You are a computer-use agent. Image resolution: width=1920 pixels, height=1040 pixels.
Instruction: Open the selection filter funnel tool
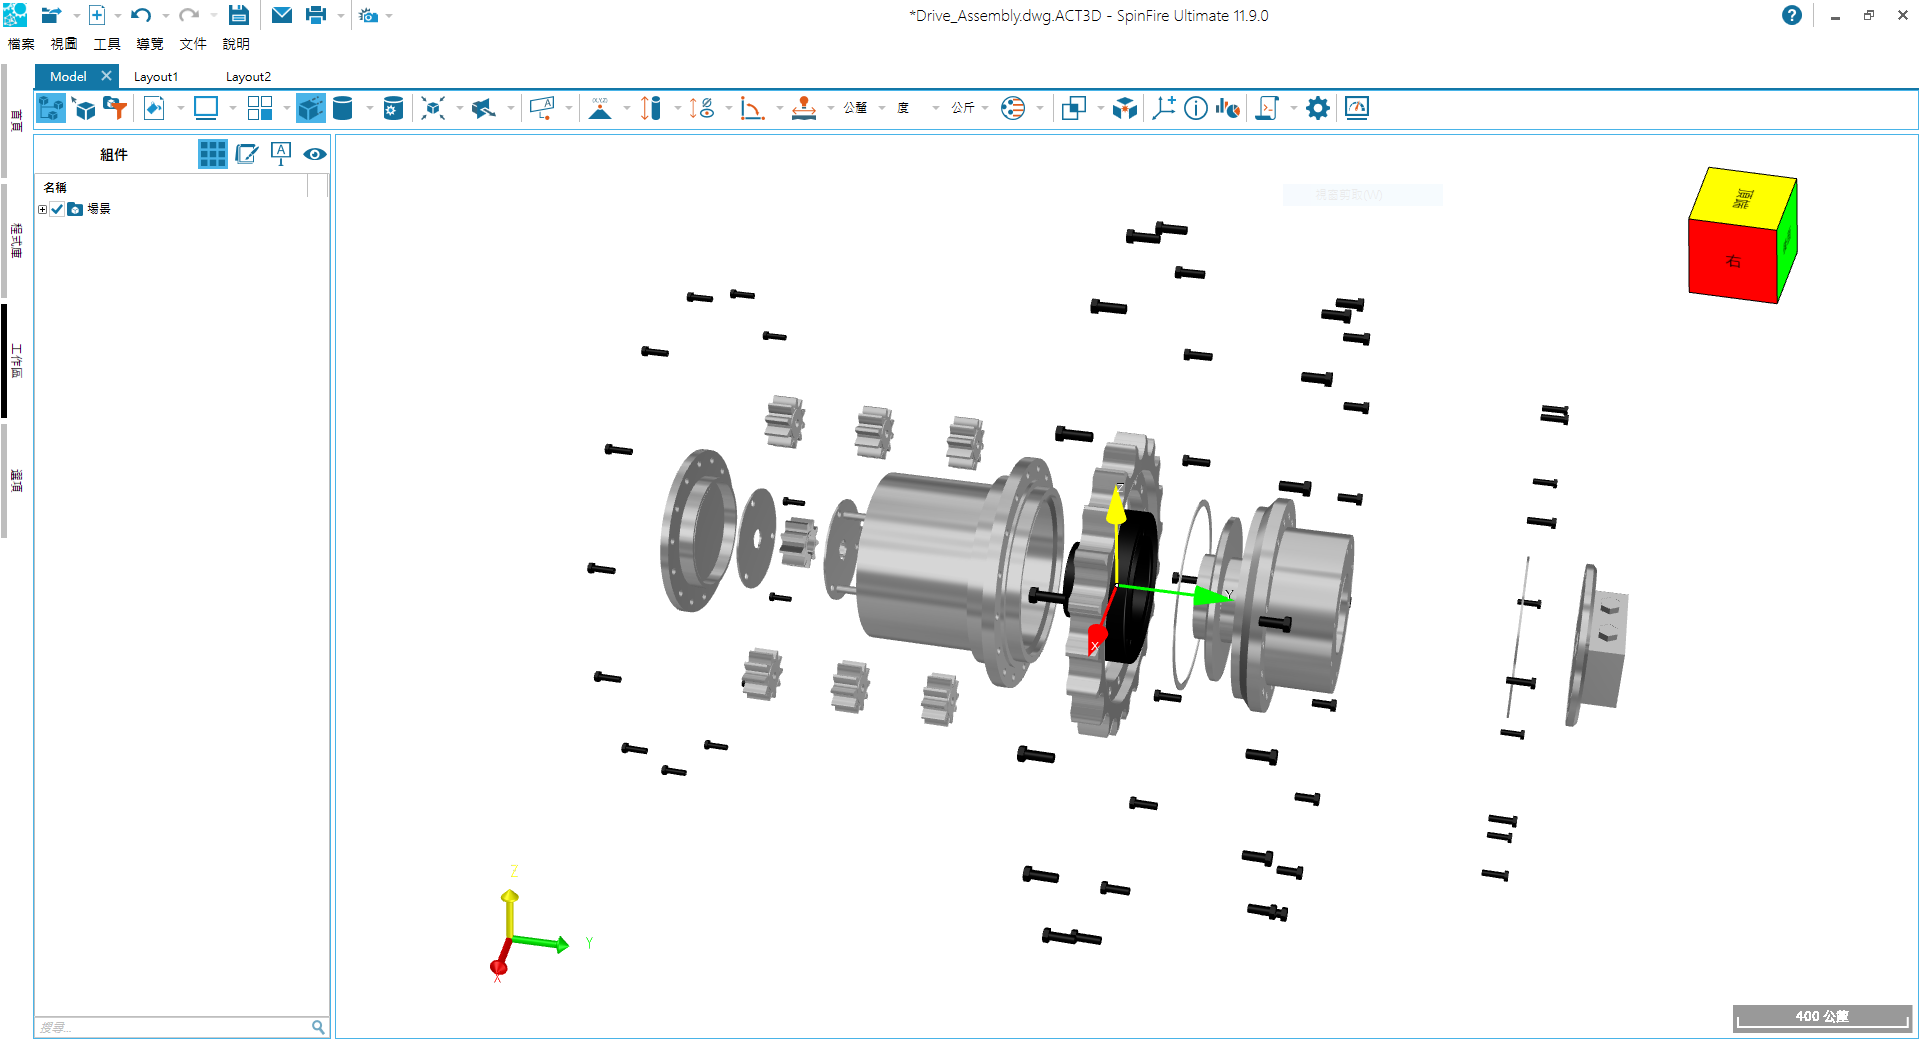click(x=116, y=108)
